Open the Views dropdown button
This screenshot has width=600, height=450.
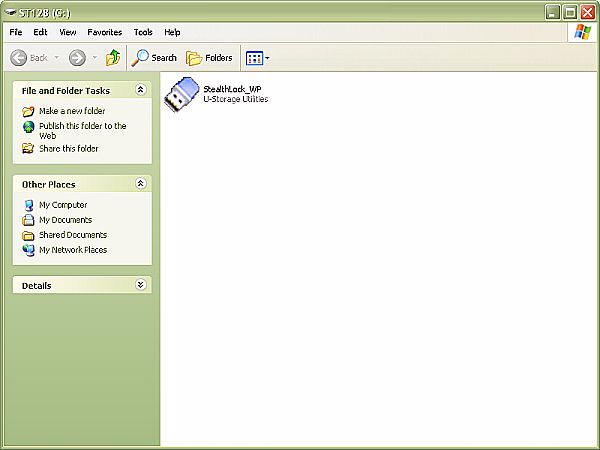tap(257, 58)
